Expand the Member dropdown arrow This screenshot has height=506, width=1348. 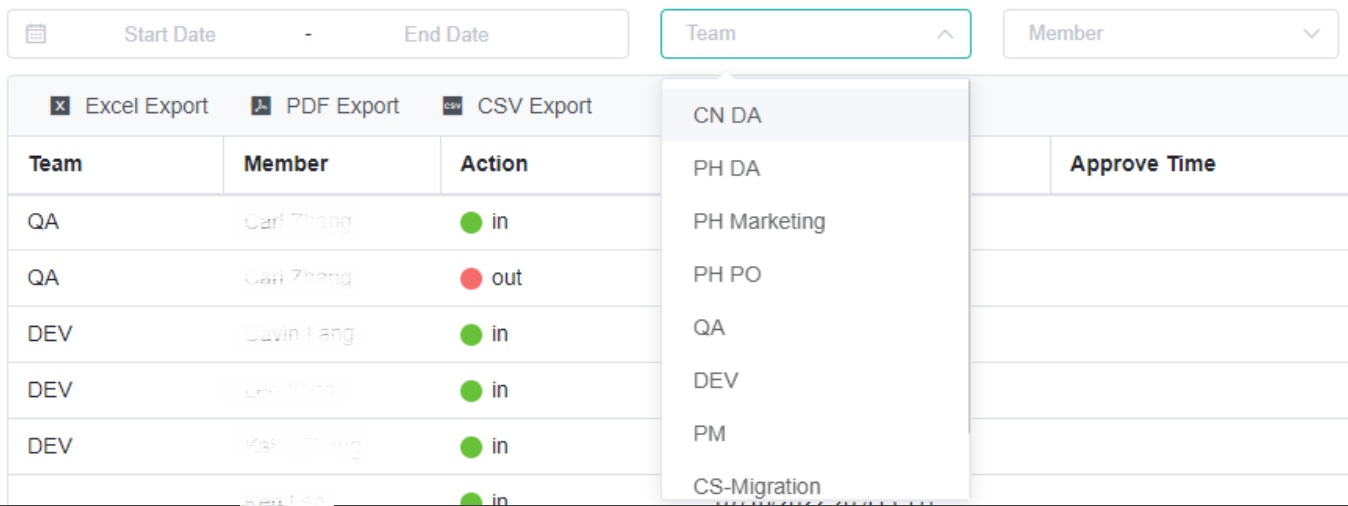1311,34
